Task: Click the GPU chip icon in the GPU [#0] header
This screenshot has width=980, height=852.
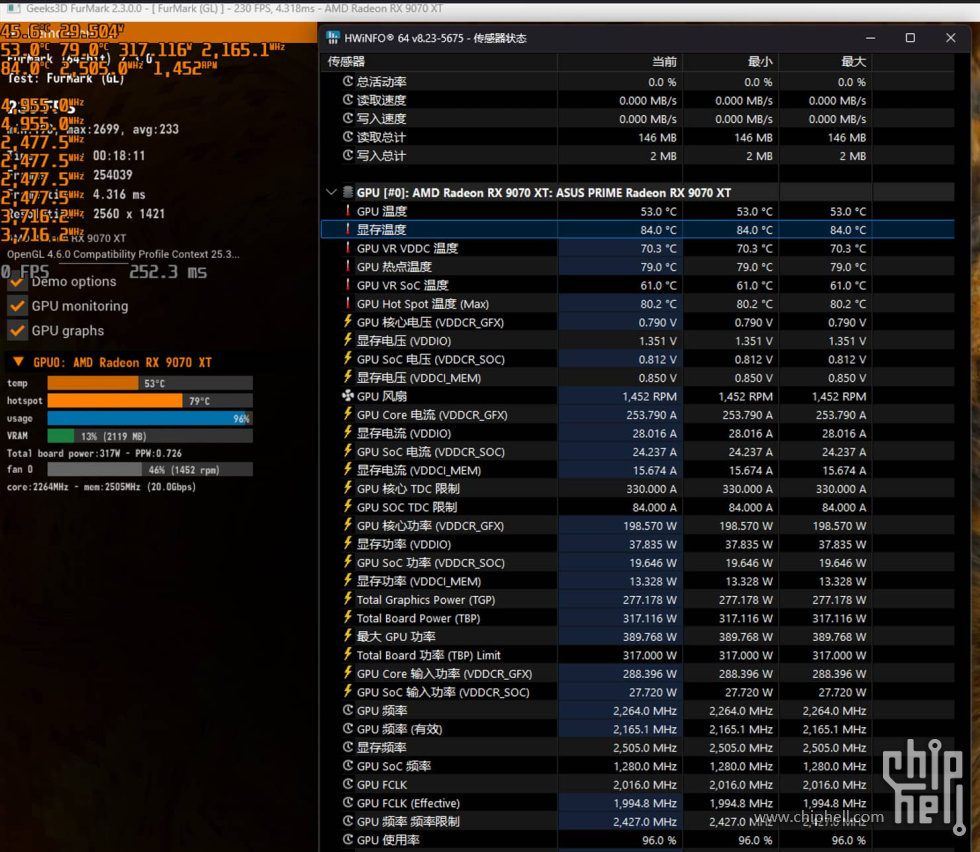Action: [x=348, y=193]
